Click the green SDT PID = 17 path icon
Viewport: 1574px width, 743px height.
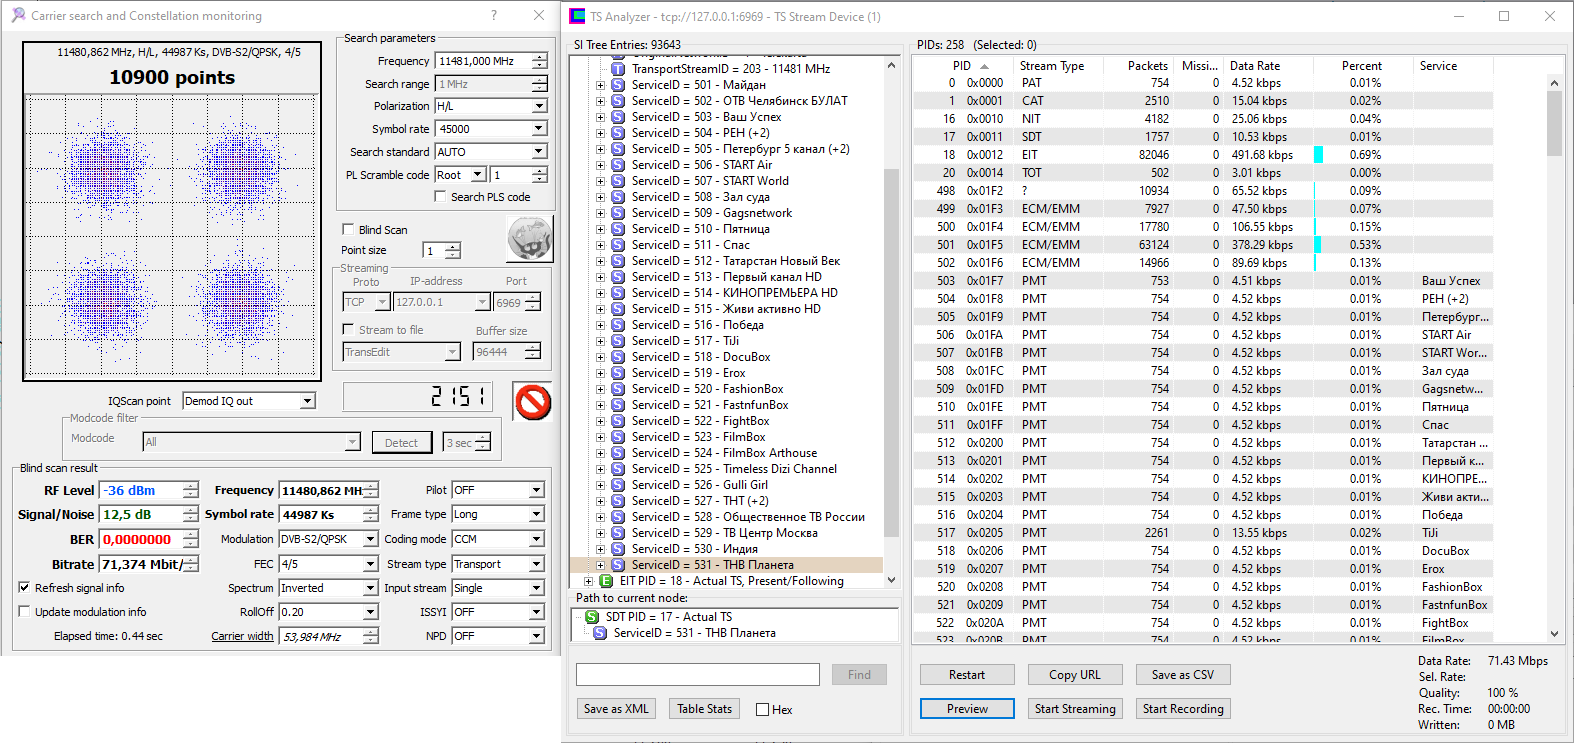592,617
